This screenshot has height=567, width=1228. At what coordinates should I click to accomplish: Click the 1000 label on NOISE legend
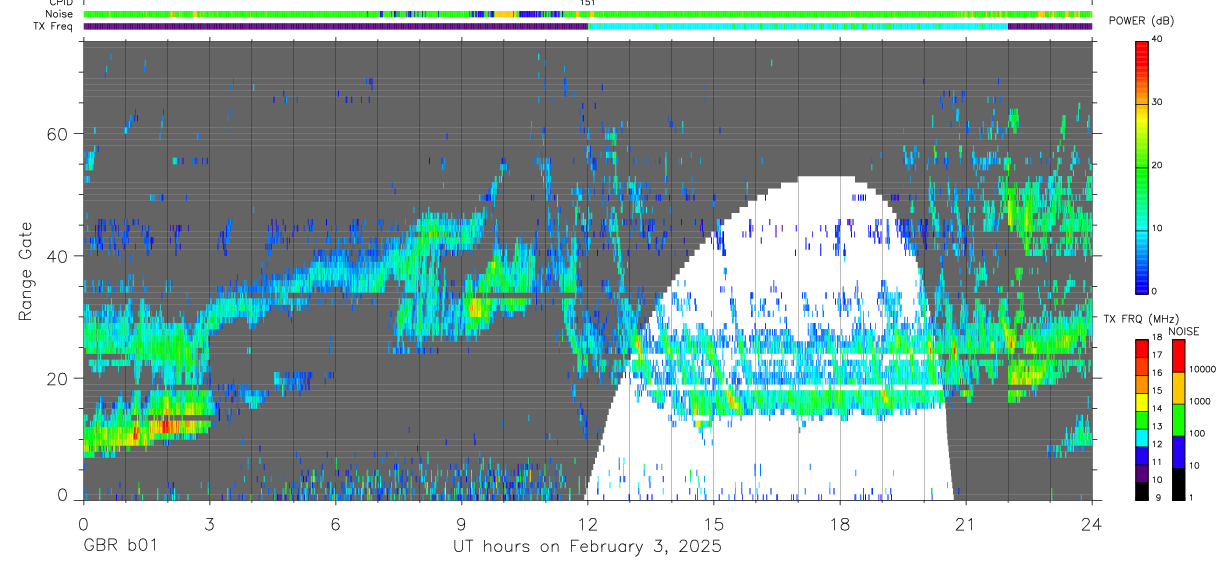(1199, 402)
